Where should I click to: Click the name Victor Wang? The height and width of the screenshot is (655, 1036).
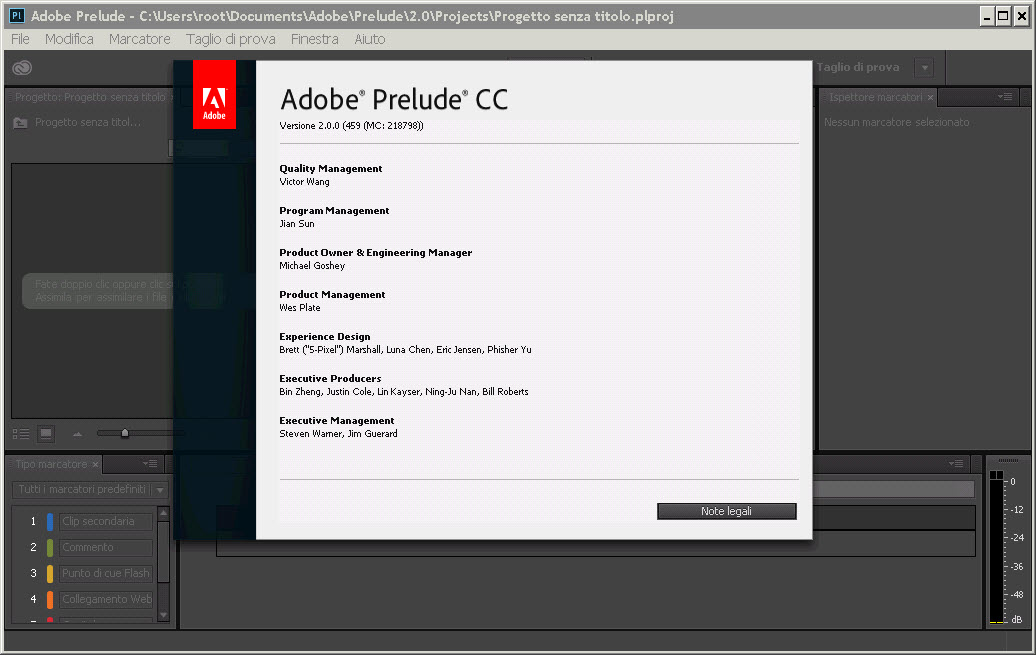(x=304, y=182)
